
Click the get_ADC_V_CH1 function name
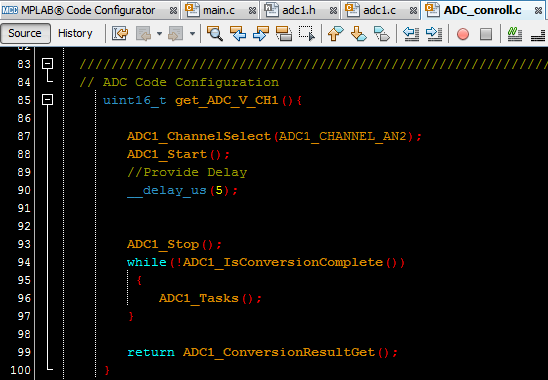[x=226, y=100]
